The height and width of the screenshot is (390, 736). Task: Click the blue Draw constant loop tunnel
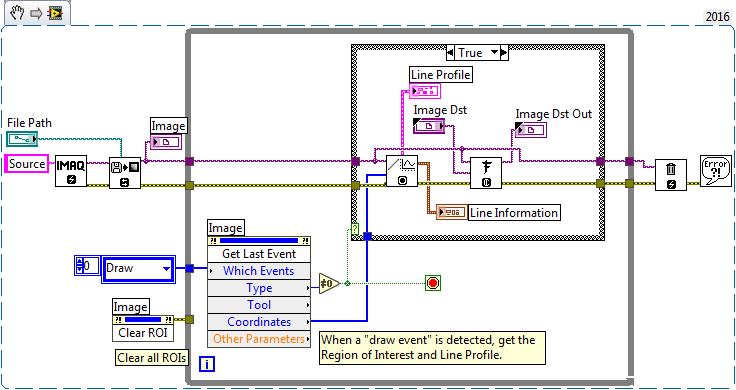[190, 268]
